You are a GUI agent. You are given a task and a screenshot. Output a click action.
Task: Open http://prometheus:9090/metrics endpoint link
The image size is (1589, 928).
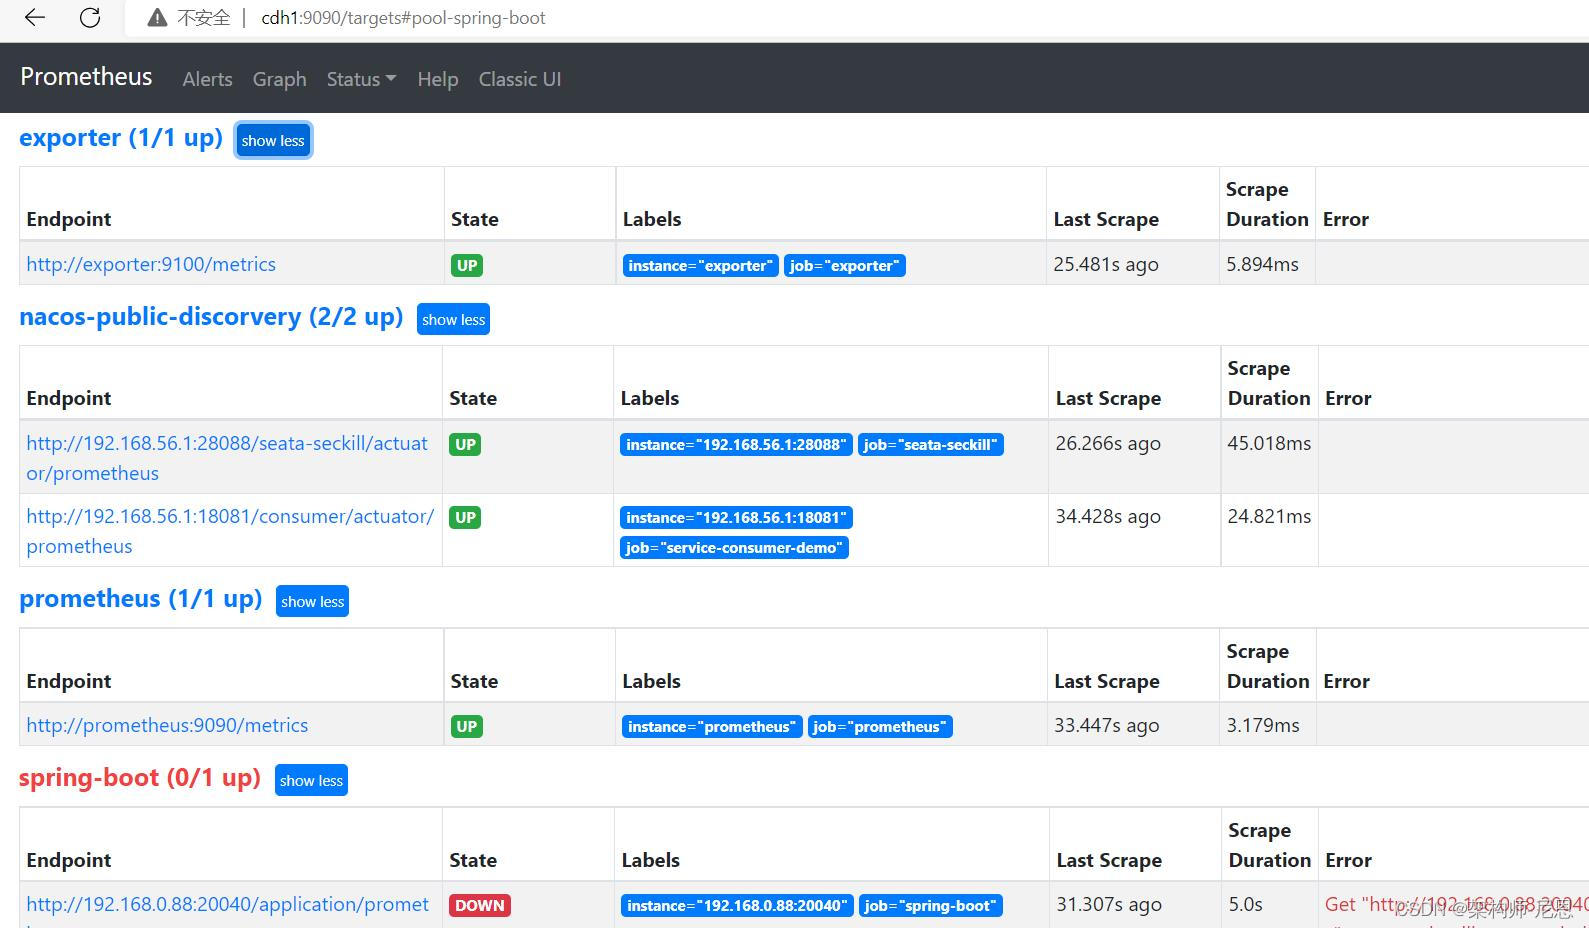click(x=167, y=725)
